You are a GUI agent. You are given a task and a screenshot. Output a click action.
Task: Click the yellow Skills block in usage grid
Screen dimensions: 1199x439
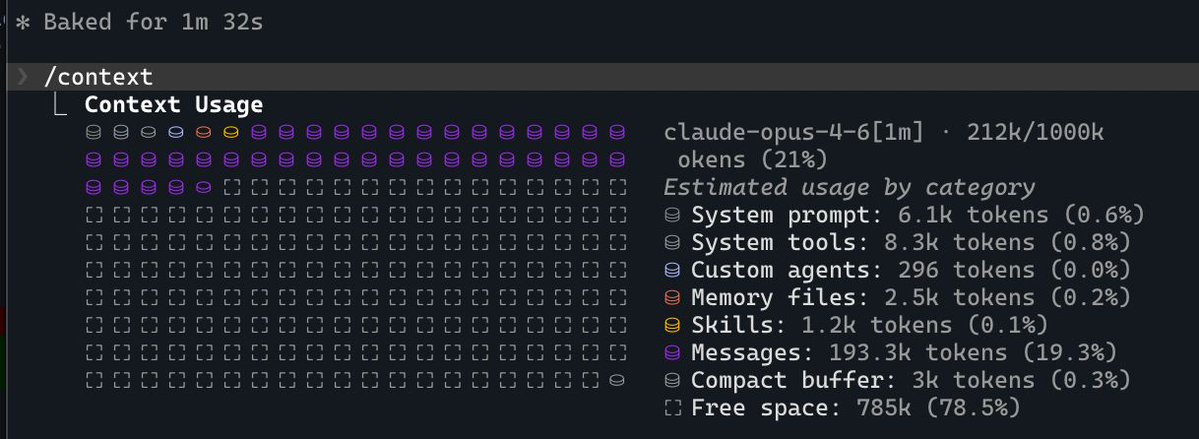231,132
